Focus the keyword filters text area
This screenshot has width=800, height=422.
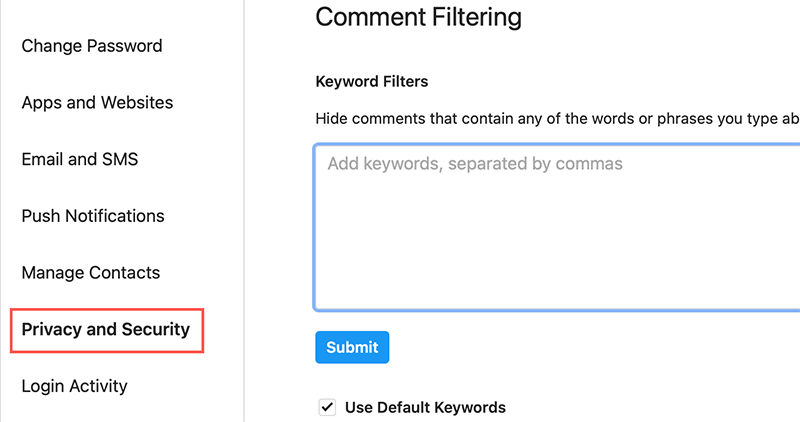coord(557,227)
